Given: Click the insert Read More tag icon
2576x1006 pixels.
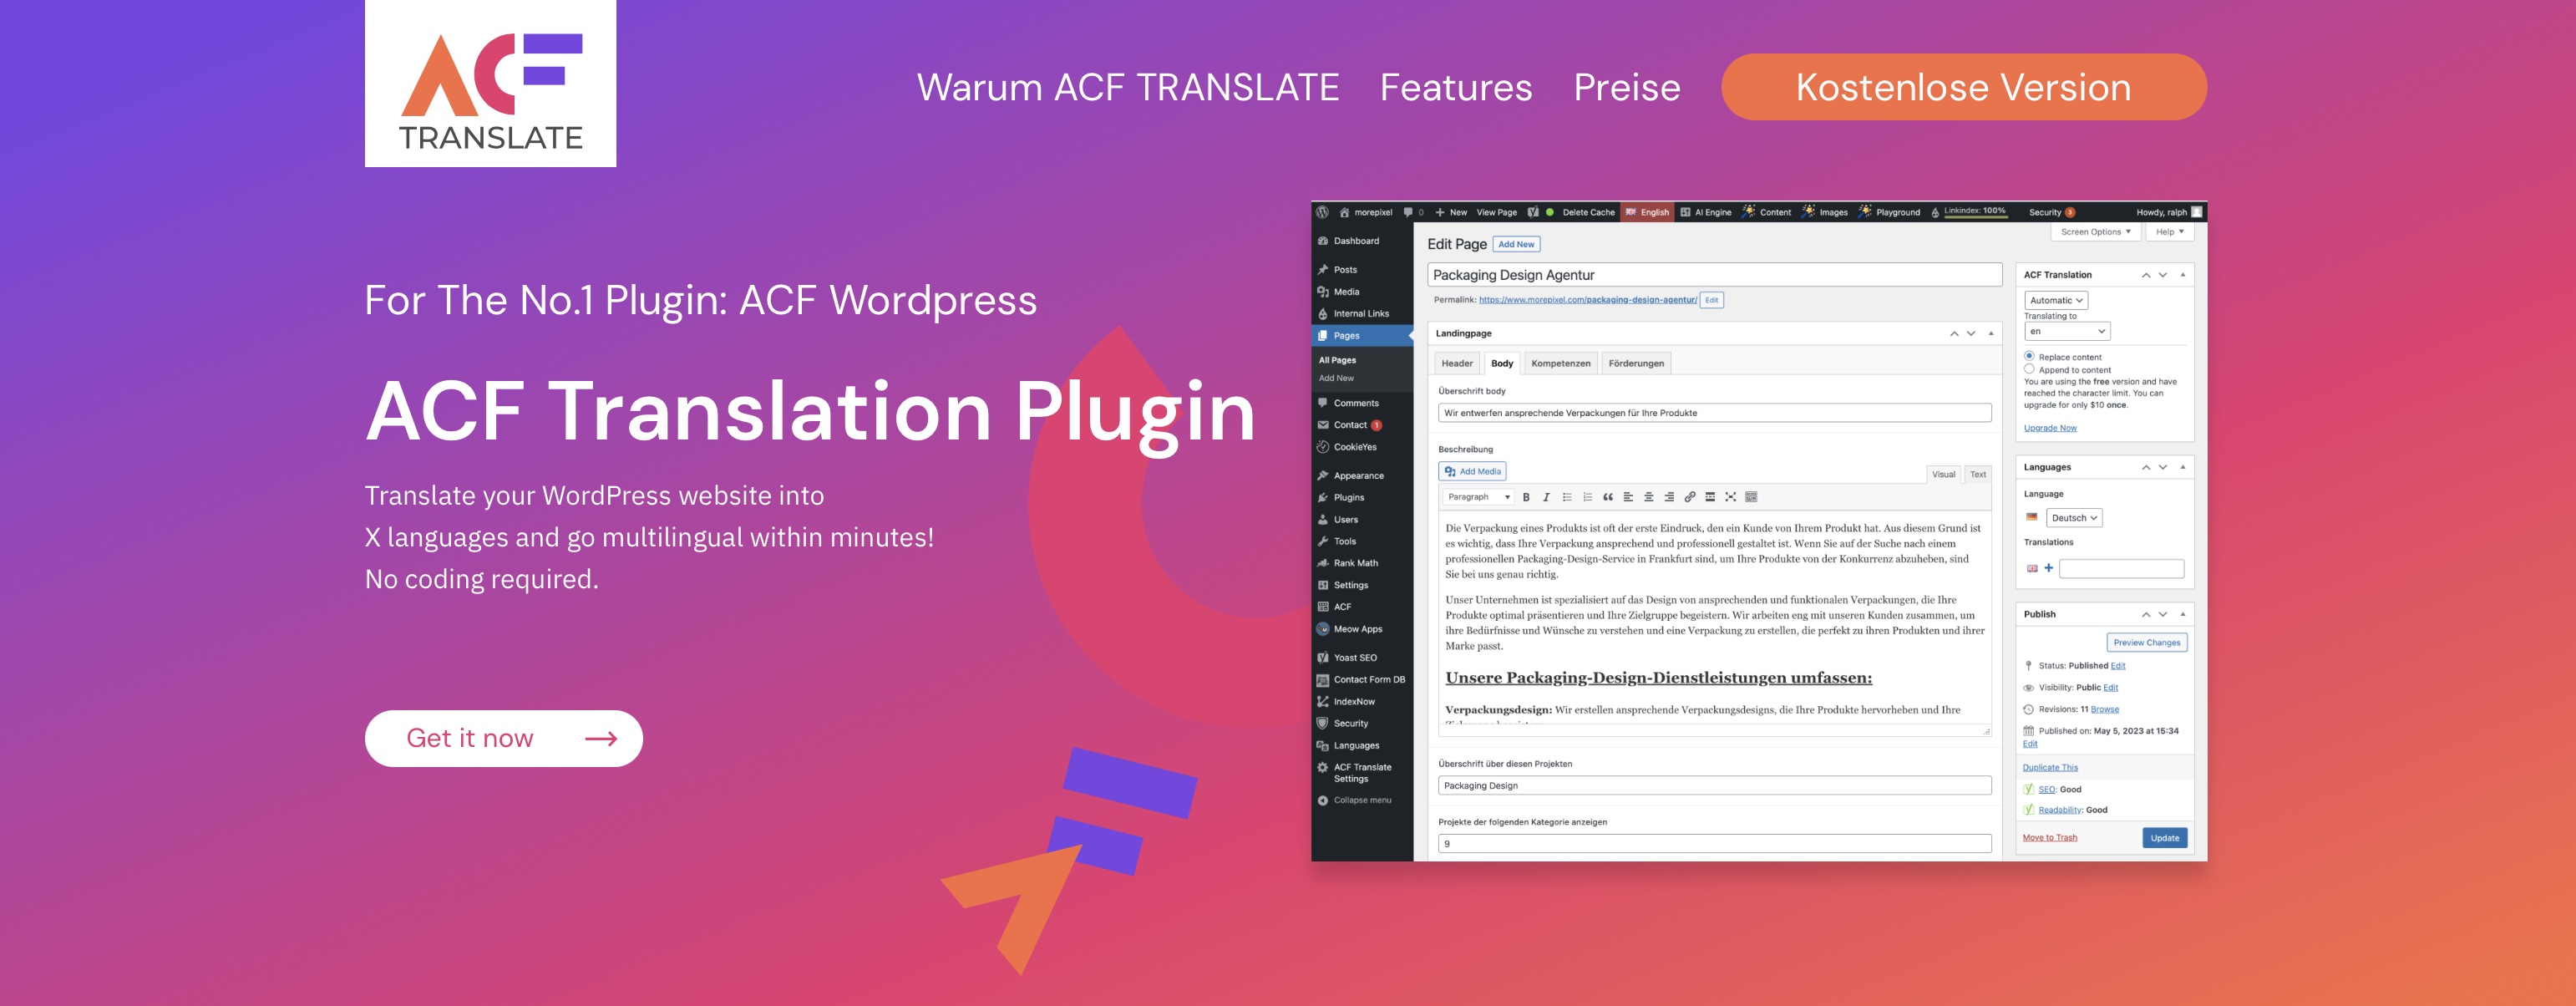Looking at the screenshot, I should click(x=1710, y=497).
